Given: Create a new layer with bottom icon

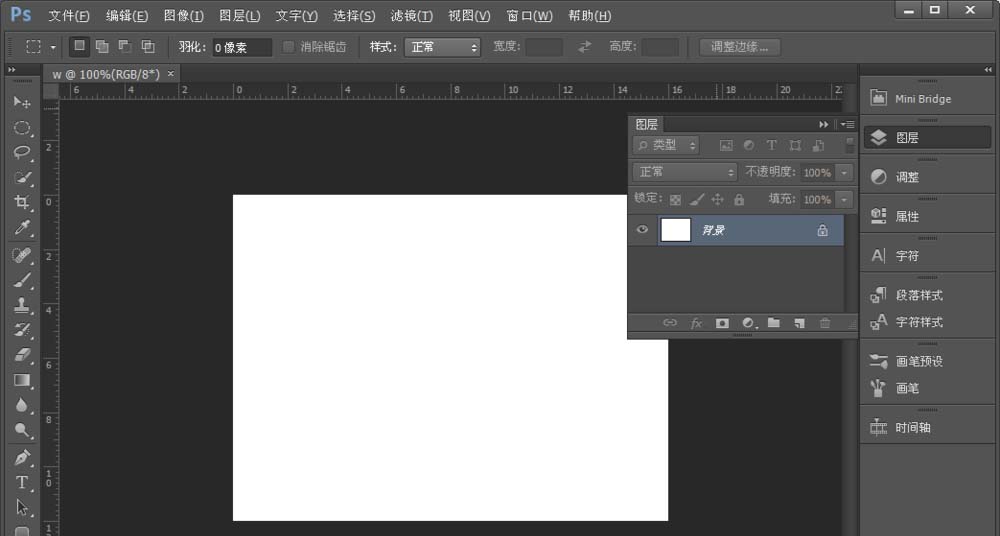Looking at the screenshot, I should [799, 323].
